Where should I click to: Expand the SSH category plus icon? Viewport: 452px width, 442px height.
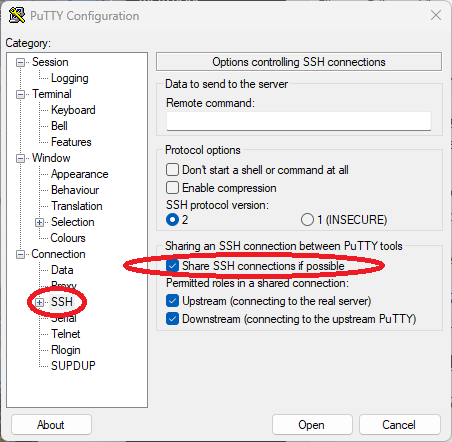(x=39, y=302)
